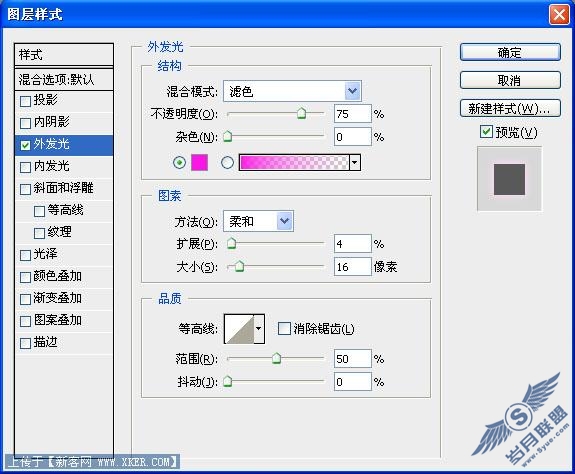Enable the 纹理 texture sub-option checkbox
575x474 pixels.
pyautogui.click(x=39, y=233)
